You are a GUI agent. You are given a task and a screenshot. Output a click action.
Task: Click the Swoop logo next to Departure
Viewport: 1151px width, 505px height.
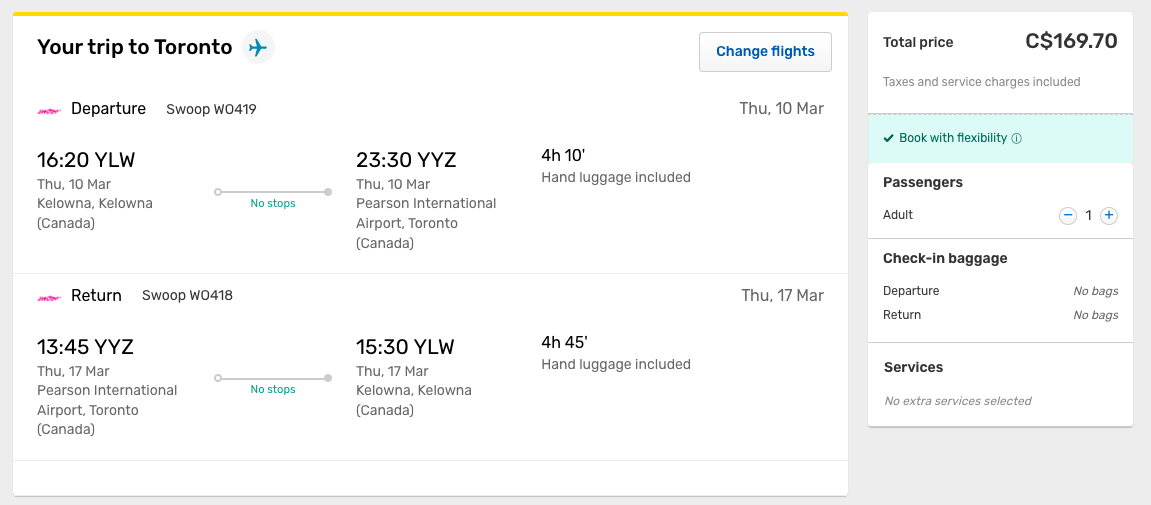click(49, 110)
